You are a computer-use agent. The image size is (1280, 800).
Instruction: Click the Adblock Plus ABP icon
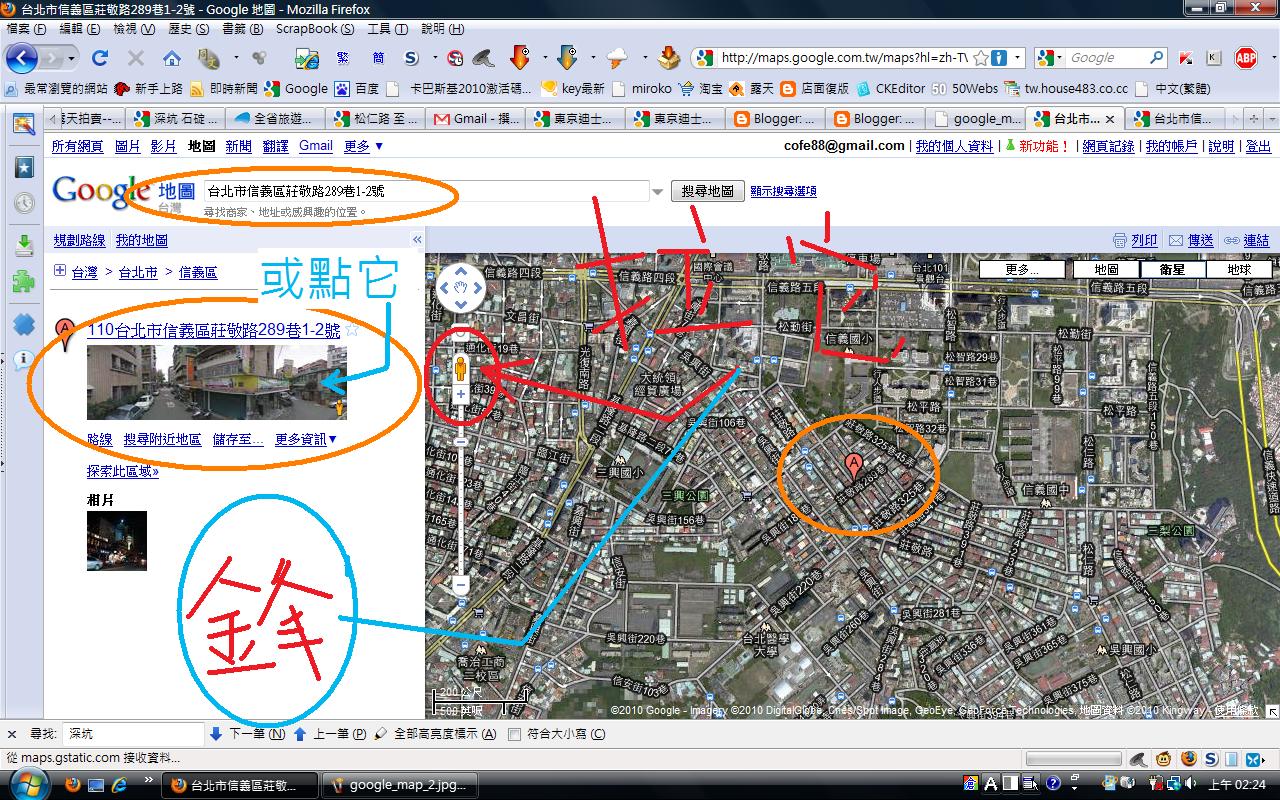tap(1245, 58)
